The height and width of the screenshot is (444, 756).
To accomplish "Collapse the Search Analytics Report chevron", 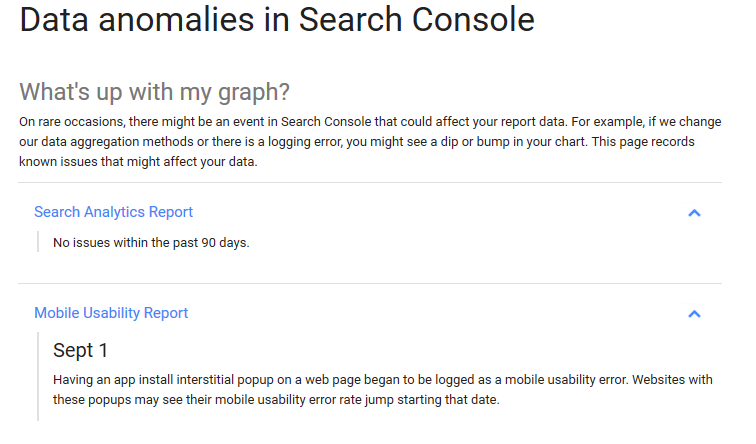I will pyautogui.click(x=694, y=213).
